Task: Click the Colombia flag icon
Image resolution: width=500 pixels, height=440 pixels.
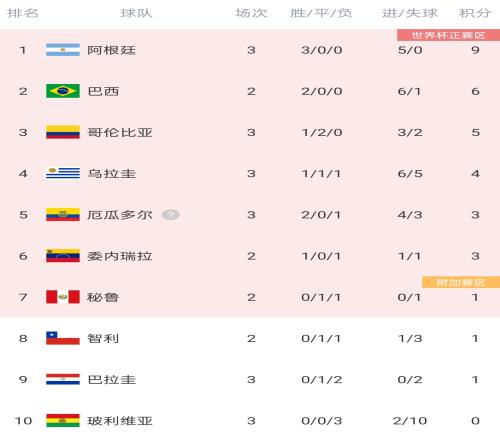Action: point(63,132)
